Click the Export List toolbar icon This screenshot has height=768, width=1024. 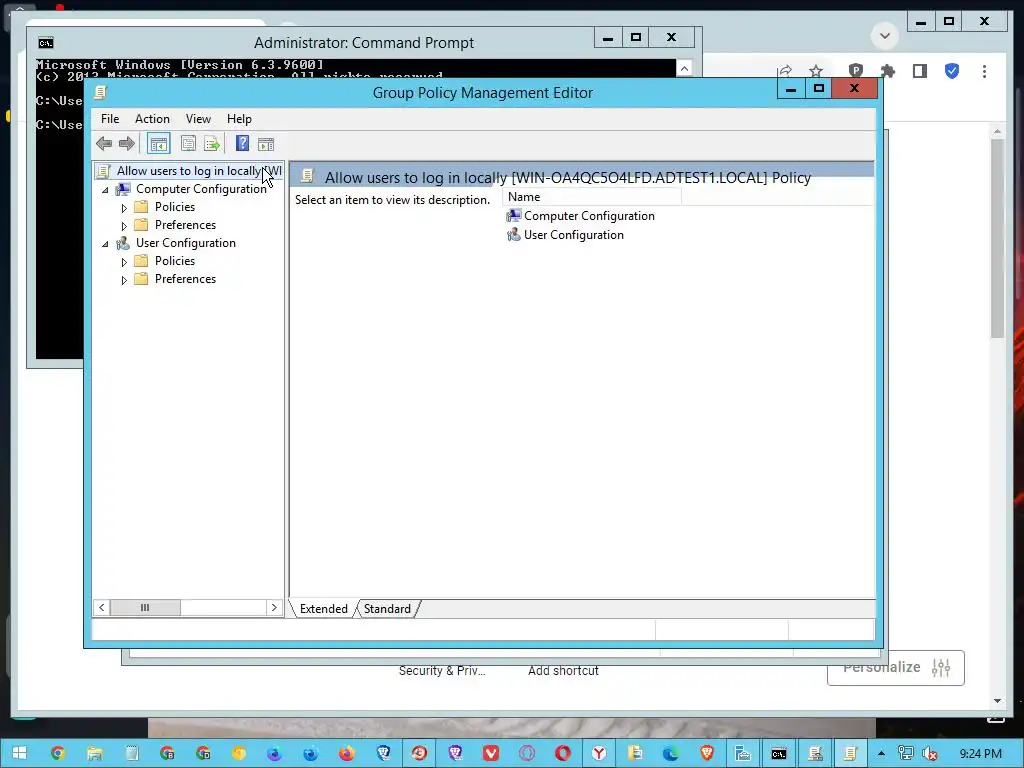pyautogui.click(x=212, y=144)
